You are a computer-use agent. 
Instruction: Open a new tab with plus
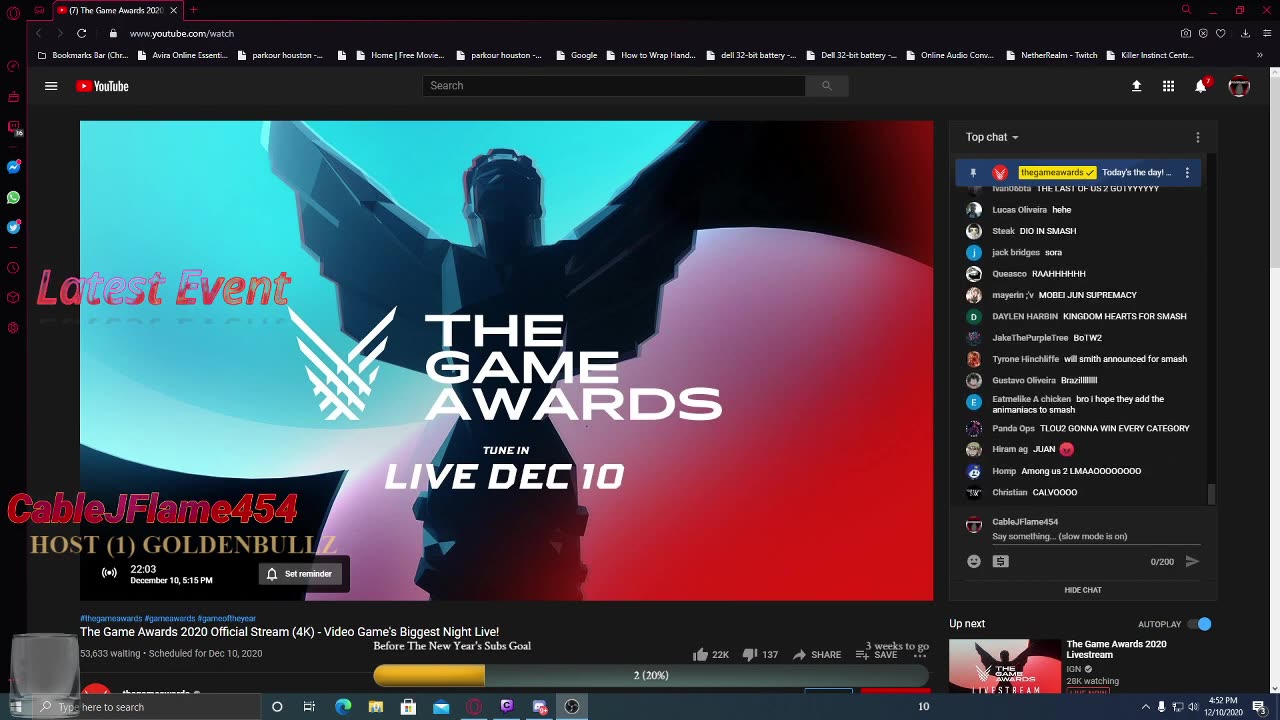coord(194,10)
